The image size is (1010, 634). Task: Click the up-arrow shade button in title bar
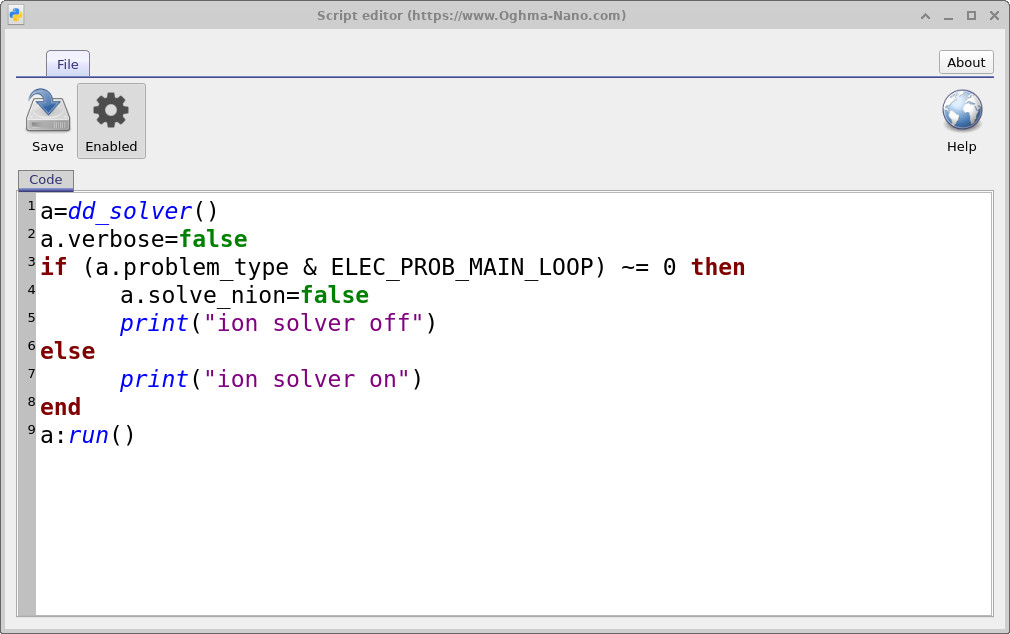click(926, 15)
